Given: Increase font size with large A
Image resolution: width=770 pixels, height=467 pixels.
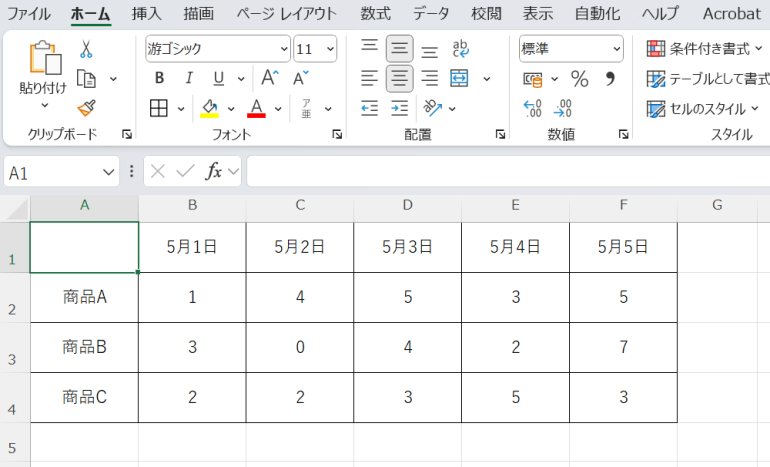Looking at the screenshot, I should point(270,78).
